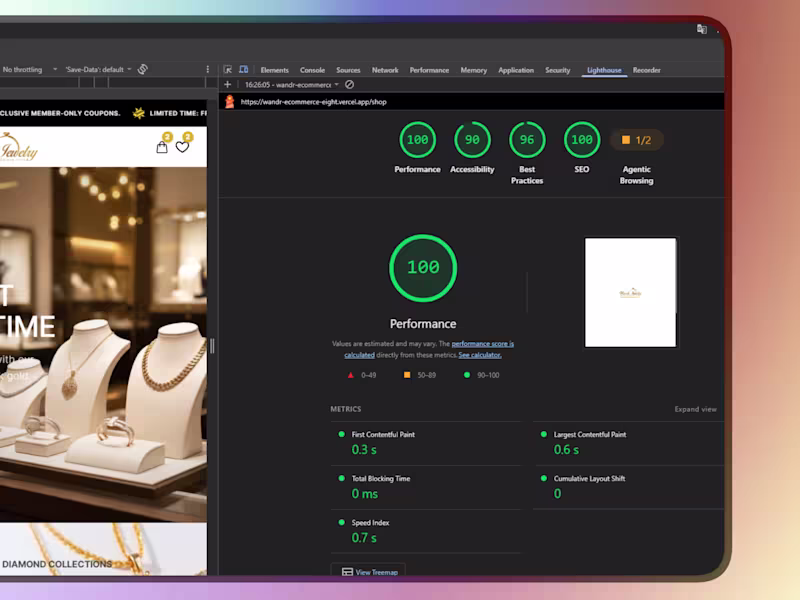Switch to the Console tab

[312, 70]
